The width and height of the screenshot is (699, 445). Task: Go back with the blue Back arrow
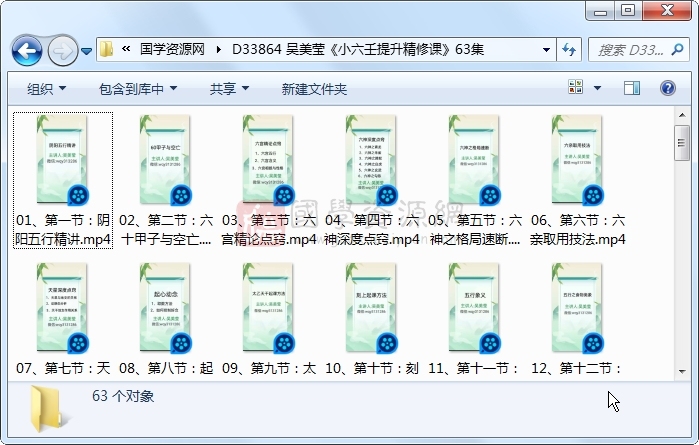(x=27, y=50)
